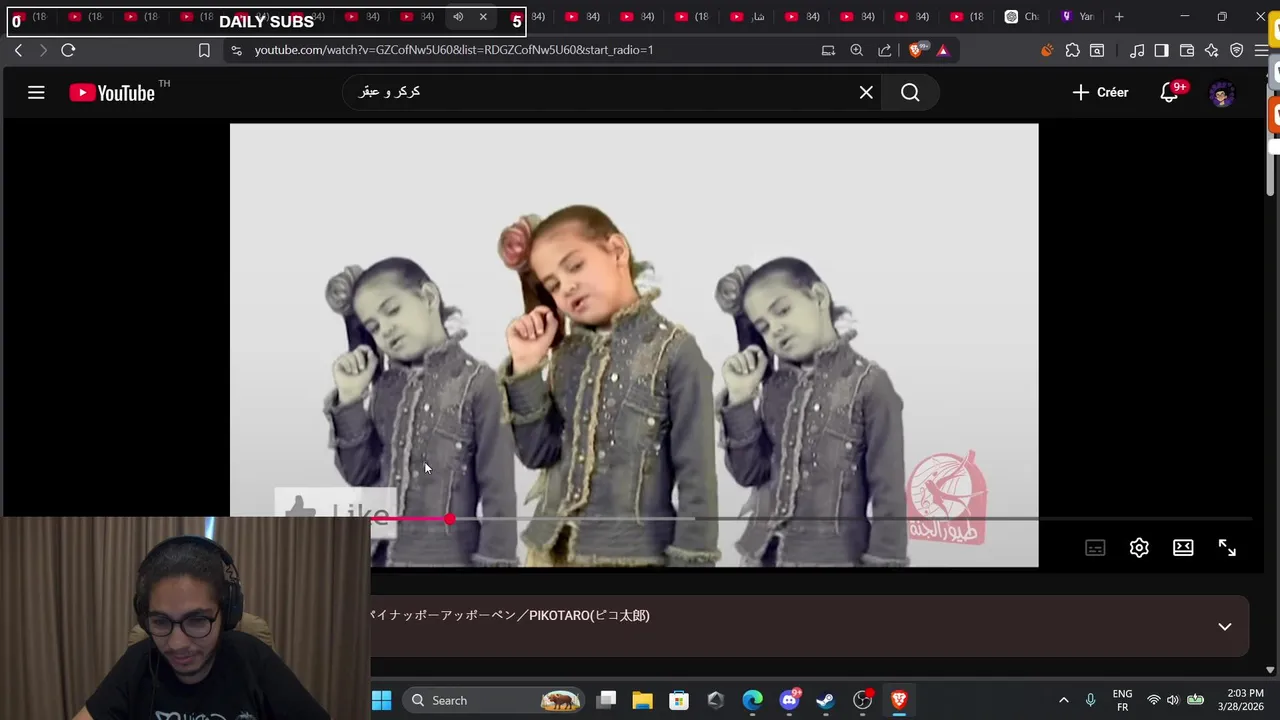The image size is (1280, 720).
Task: Run the YouTube magnifier search button
Action: (910, 92)
